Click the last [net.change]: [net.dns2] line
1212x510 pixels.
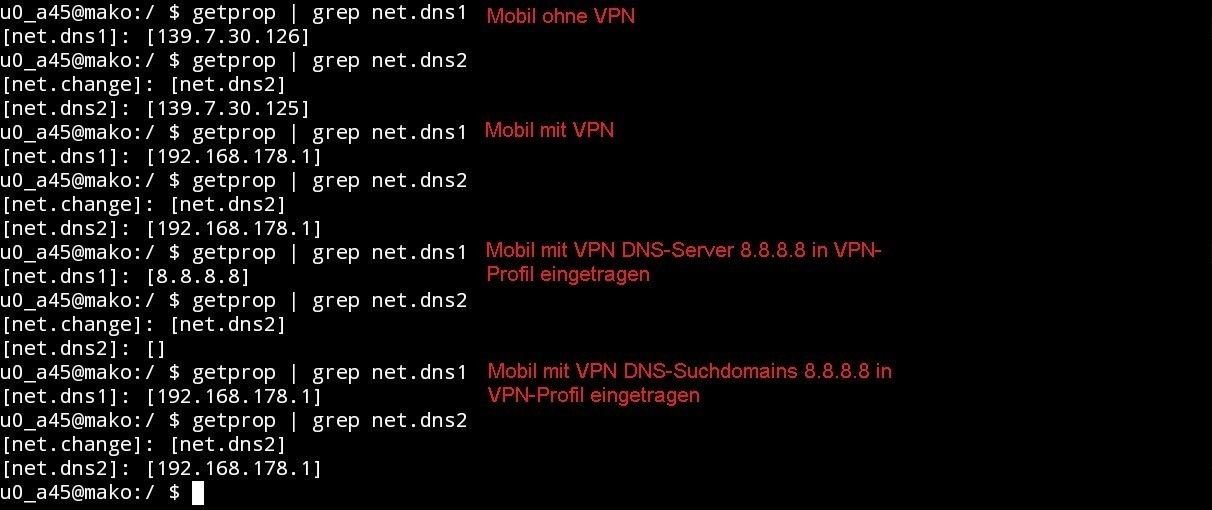pyautogui.click(x=143, y=445)
